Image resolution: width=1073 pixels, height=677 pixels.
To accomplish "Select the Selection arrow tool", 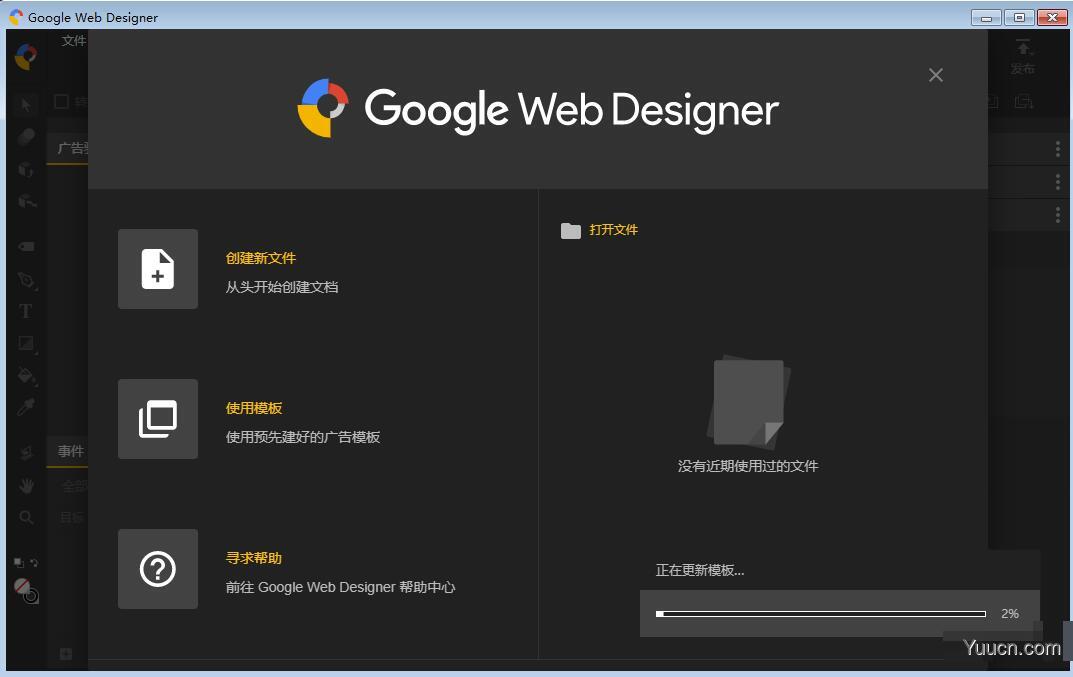I will coord(26,105).
